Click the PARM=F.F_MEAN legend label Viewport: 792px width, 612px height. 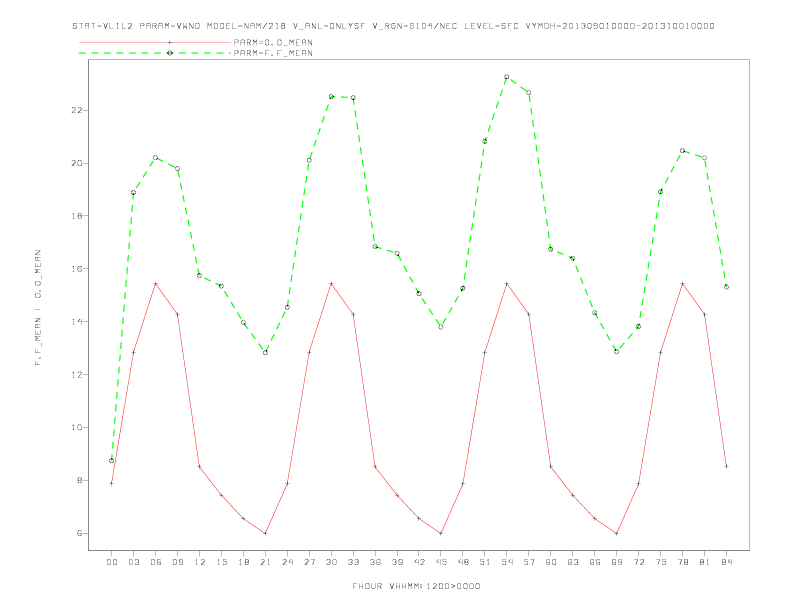[x=273, y=53]
